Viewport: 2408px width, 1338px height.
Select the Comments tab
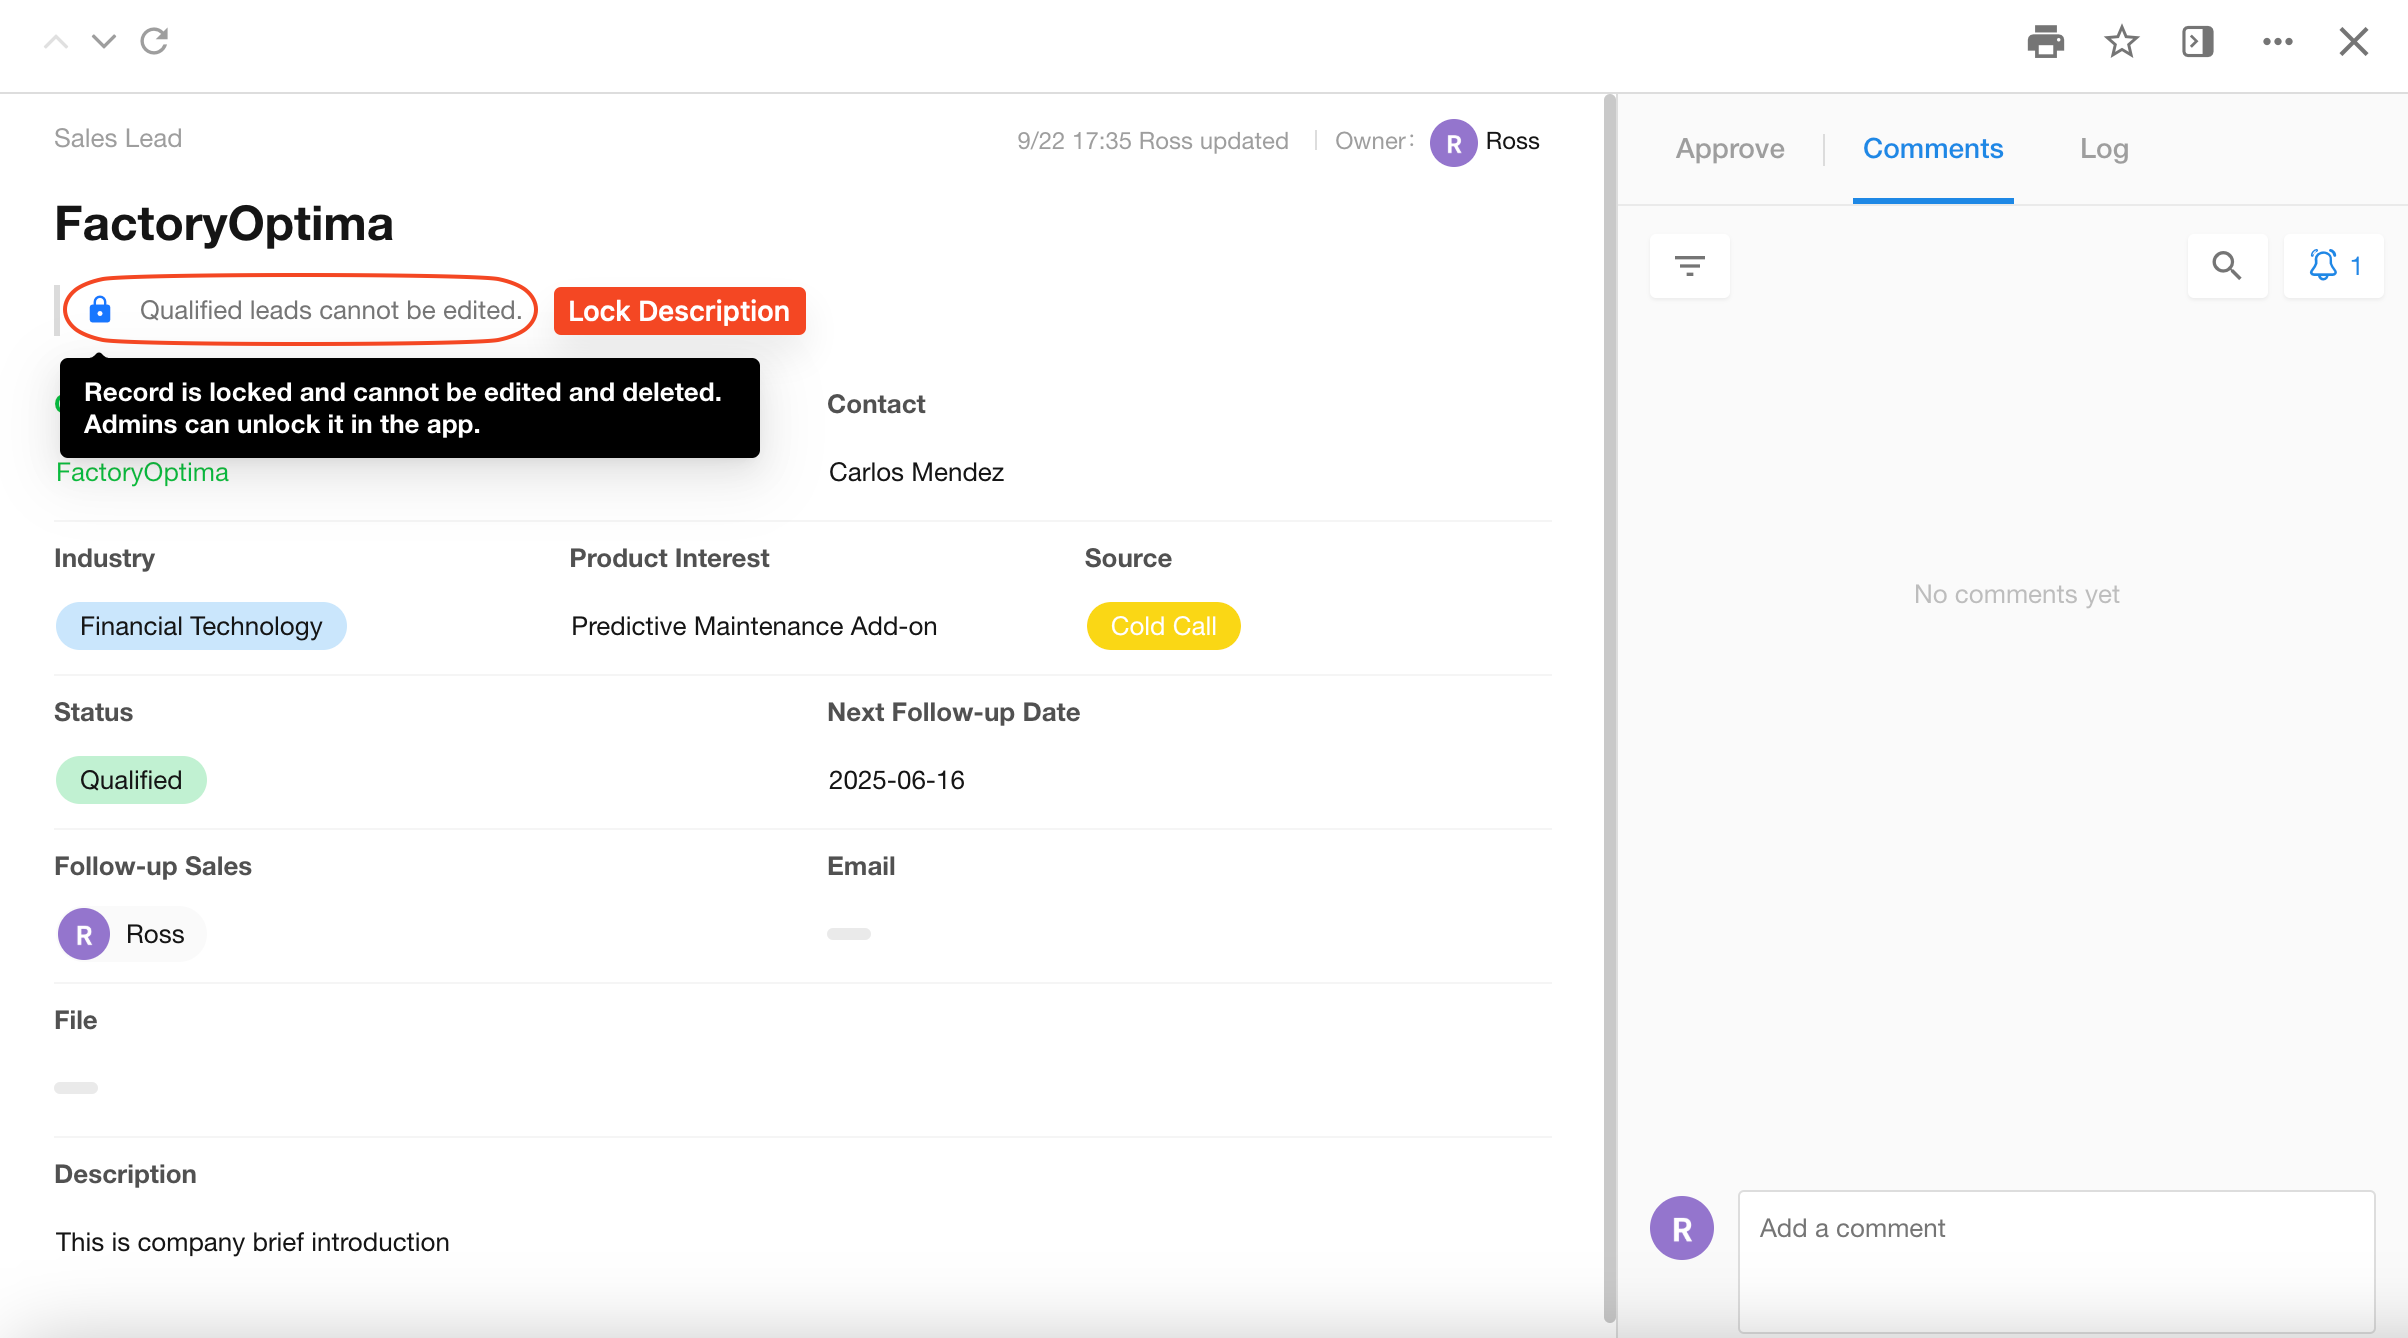click(x=1932, y=149)
